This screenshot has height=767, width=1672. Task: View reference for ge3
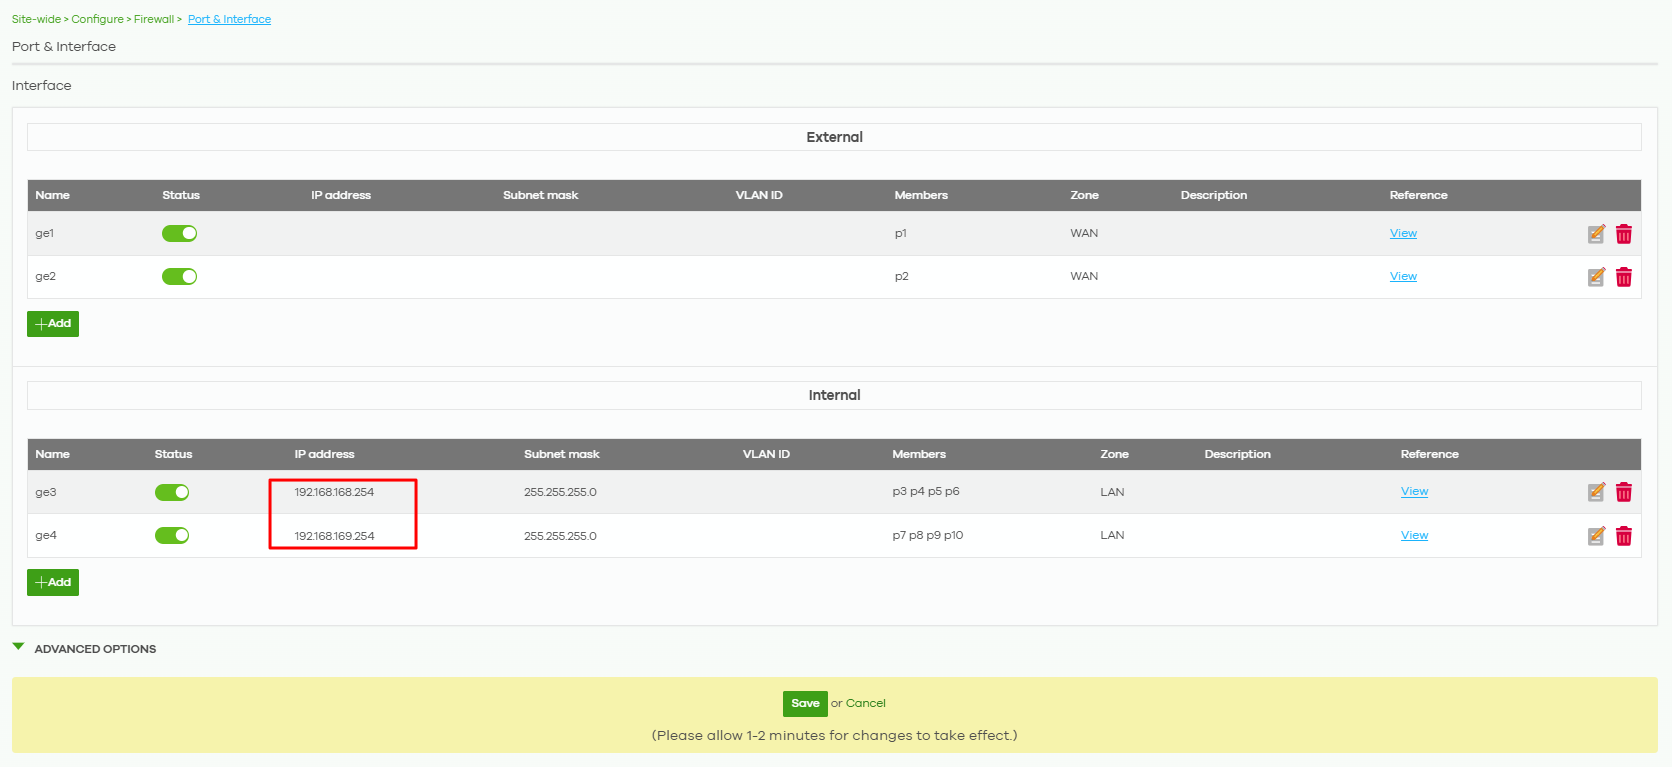point(1414,491)
